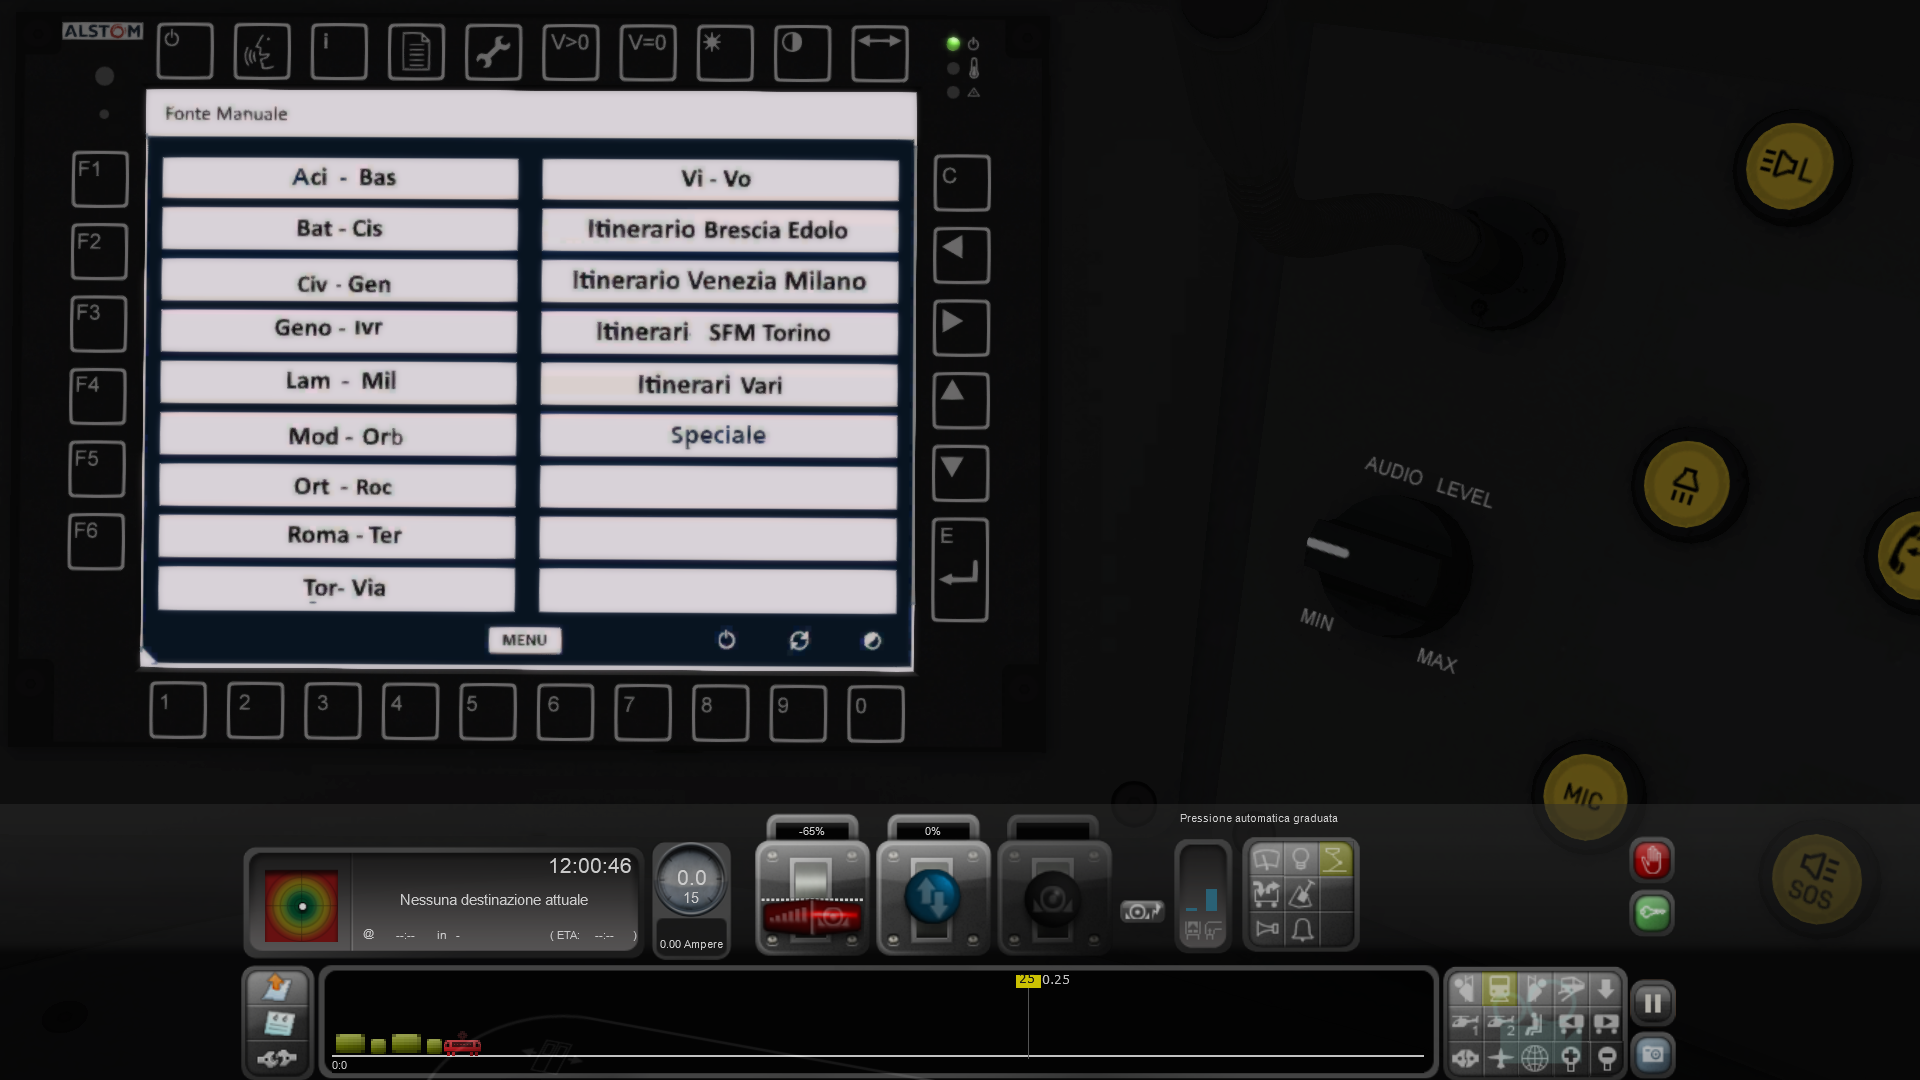Viewport: 1920px width, 1080px height.
Task: Open the notes sheet icon in HUD
Action: (277, 1023)
